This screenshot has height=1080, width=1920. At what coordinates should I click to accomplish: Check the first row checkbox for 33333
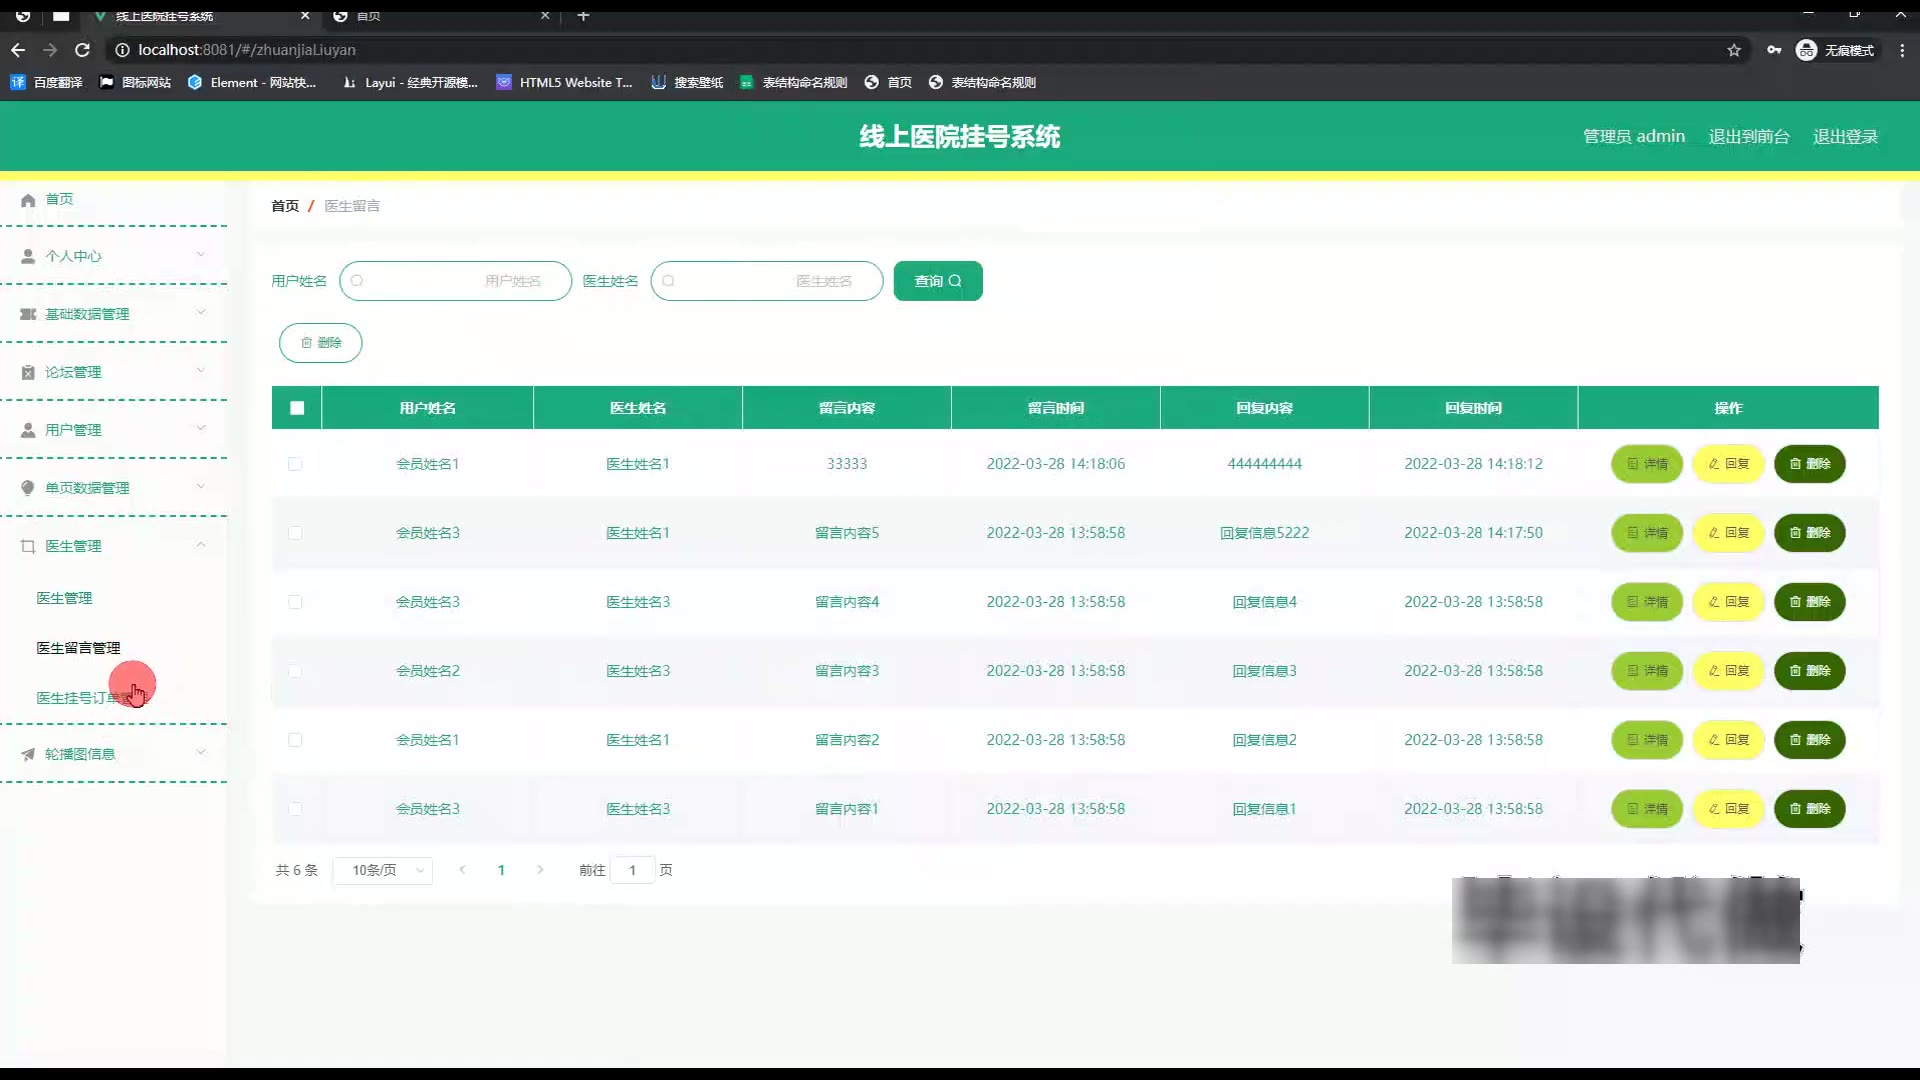tap(295, 464)
